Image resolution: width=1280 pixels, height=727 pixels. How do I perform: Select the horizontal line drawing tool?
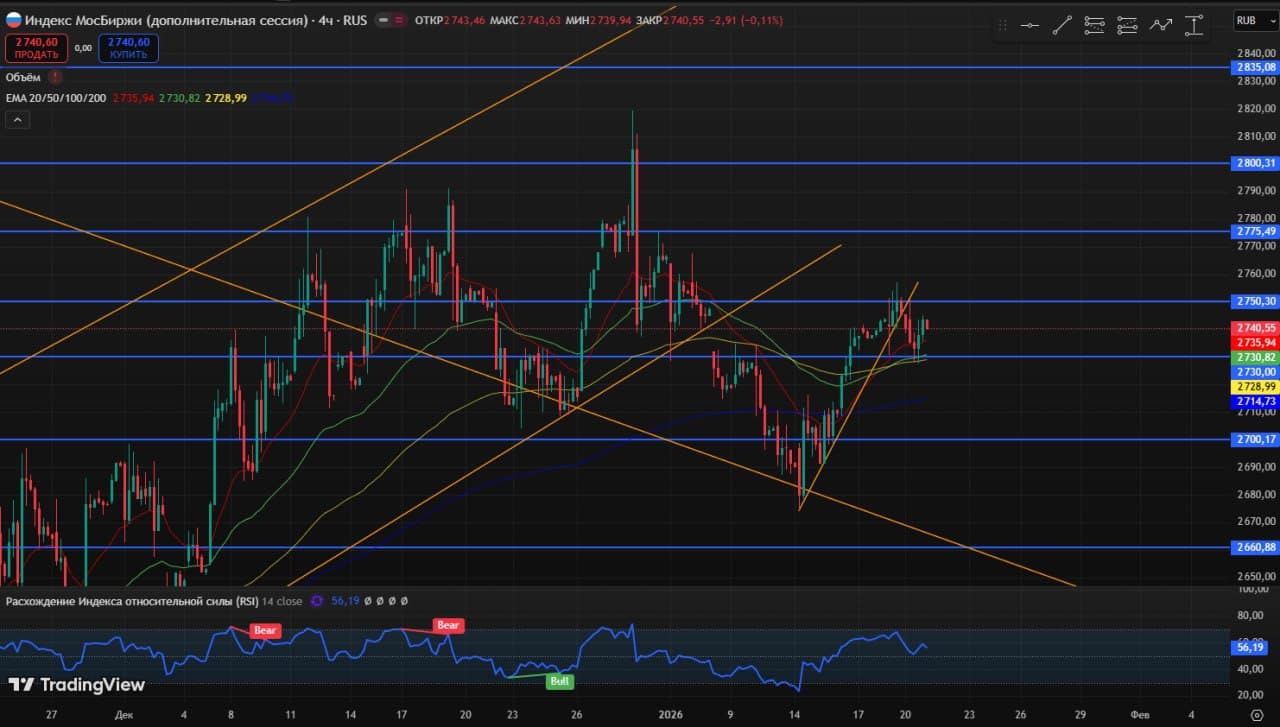(x=1029, y=26)
